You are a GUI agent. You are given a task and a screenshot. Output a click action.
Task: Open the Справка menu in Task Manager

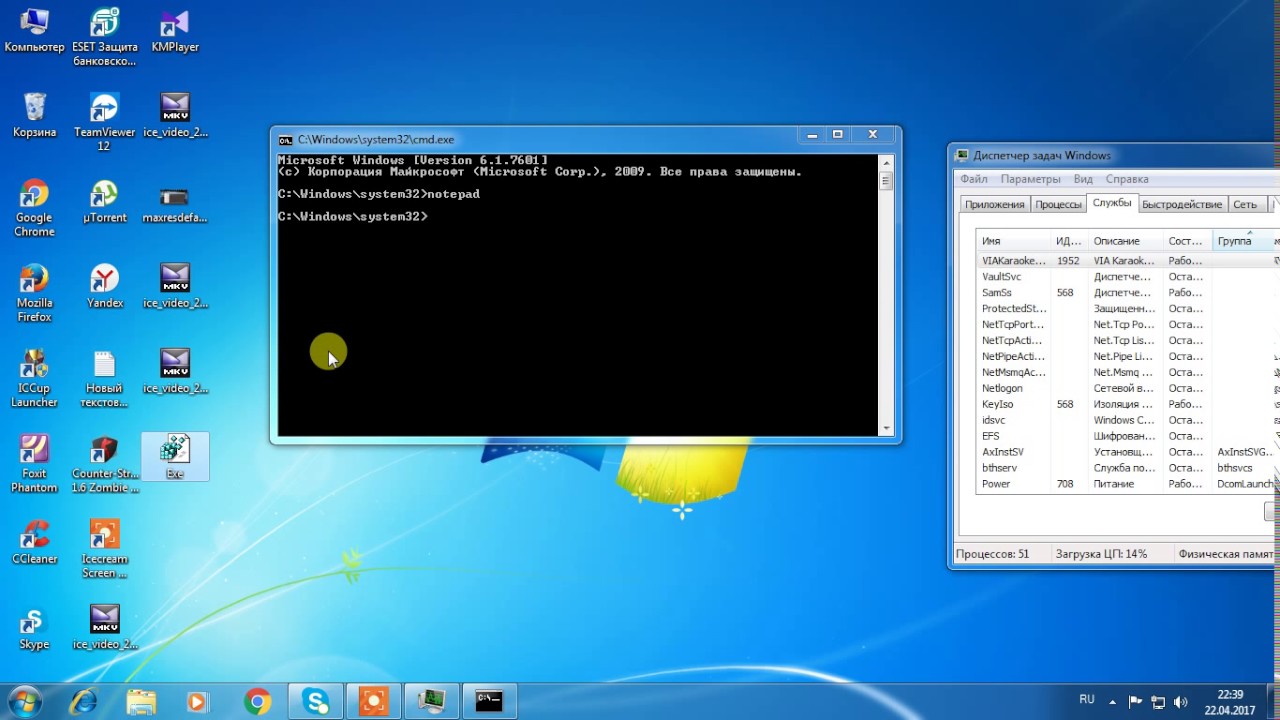point(1127,179)
